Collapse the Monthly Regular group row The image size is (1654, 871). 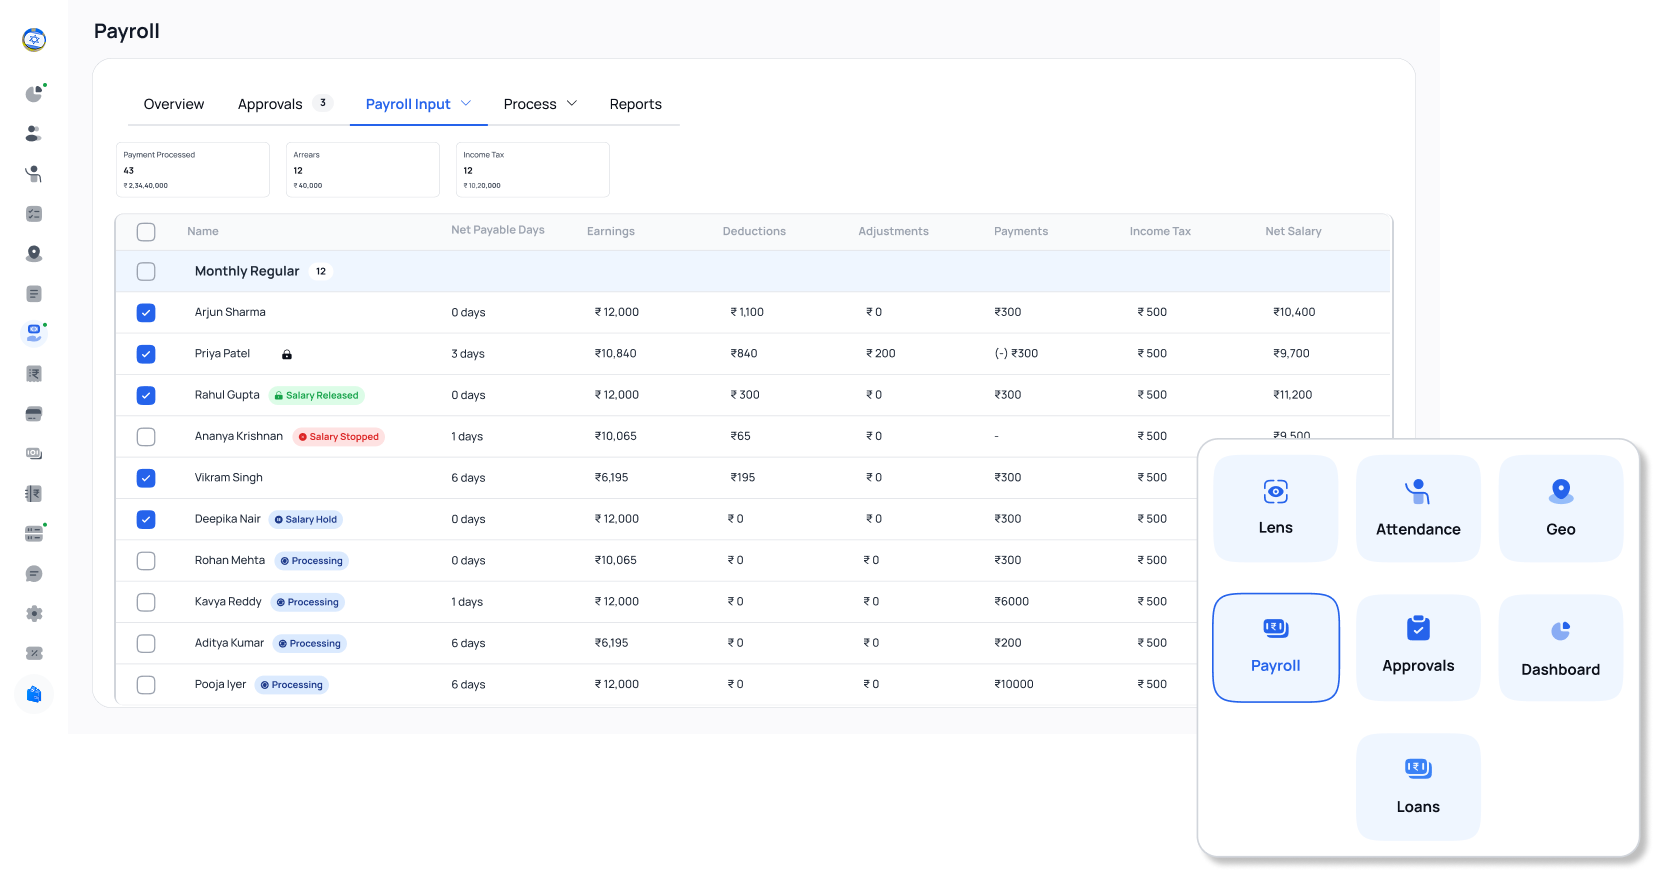[753, 271]
